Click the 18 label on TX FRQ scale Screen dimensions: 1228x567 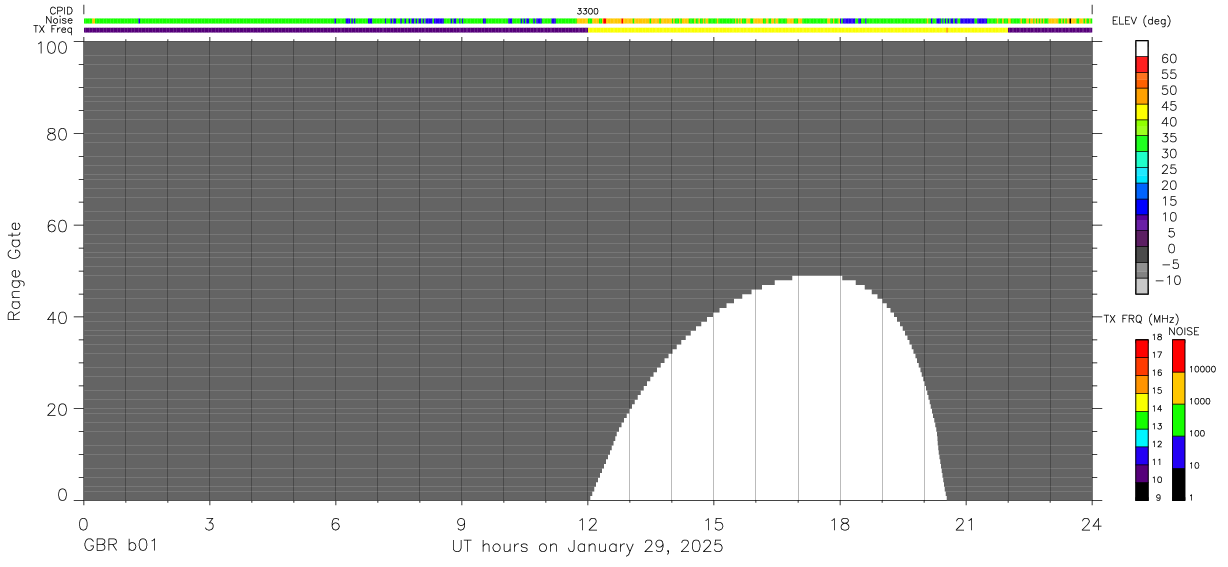coord(1157,338)
